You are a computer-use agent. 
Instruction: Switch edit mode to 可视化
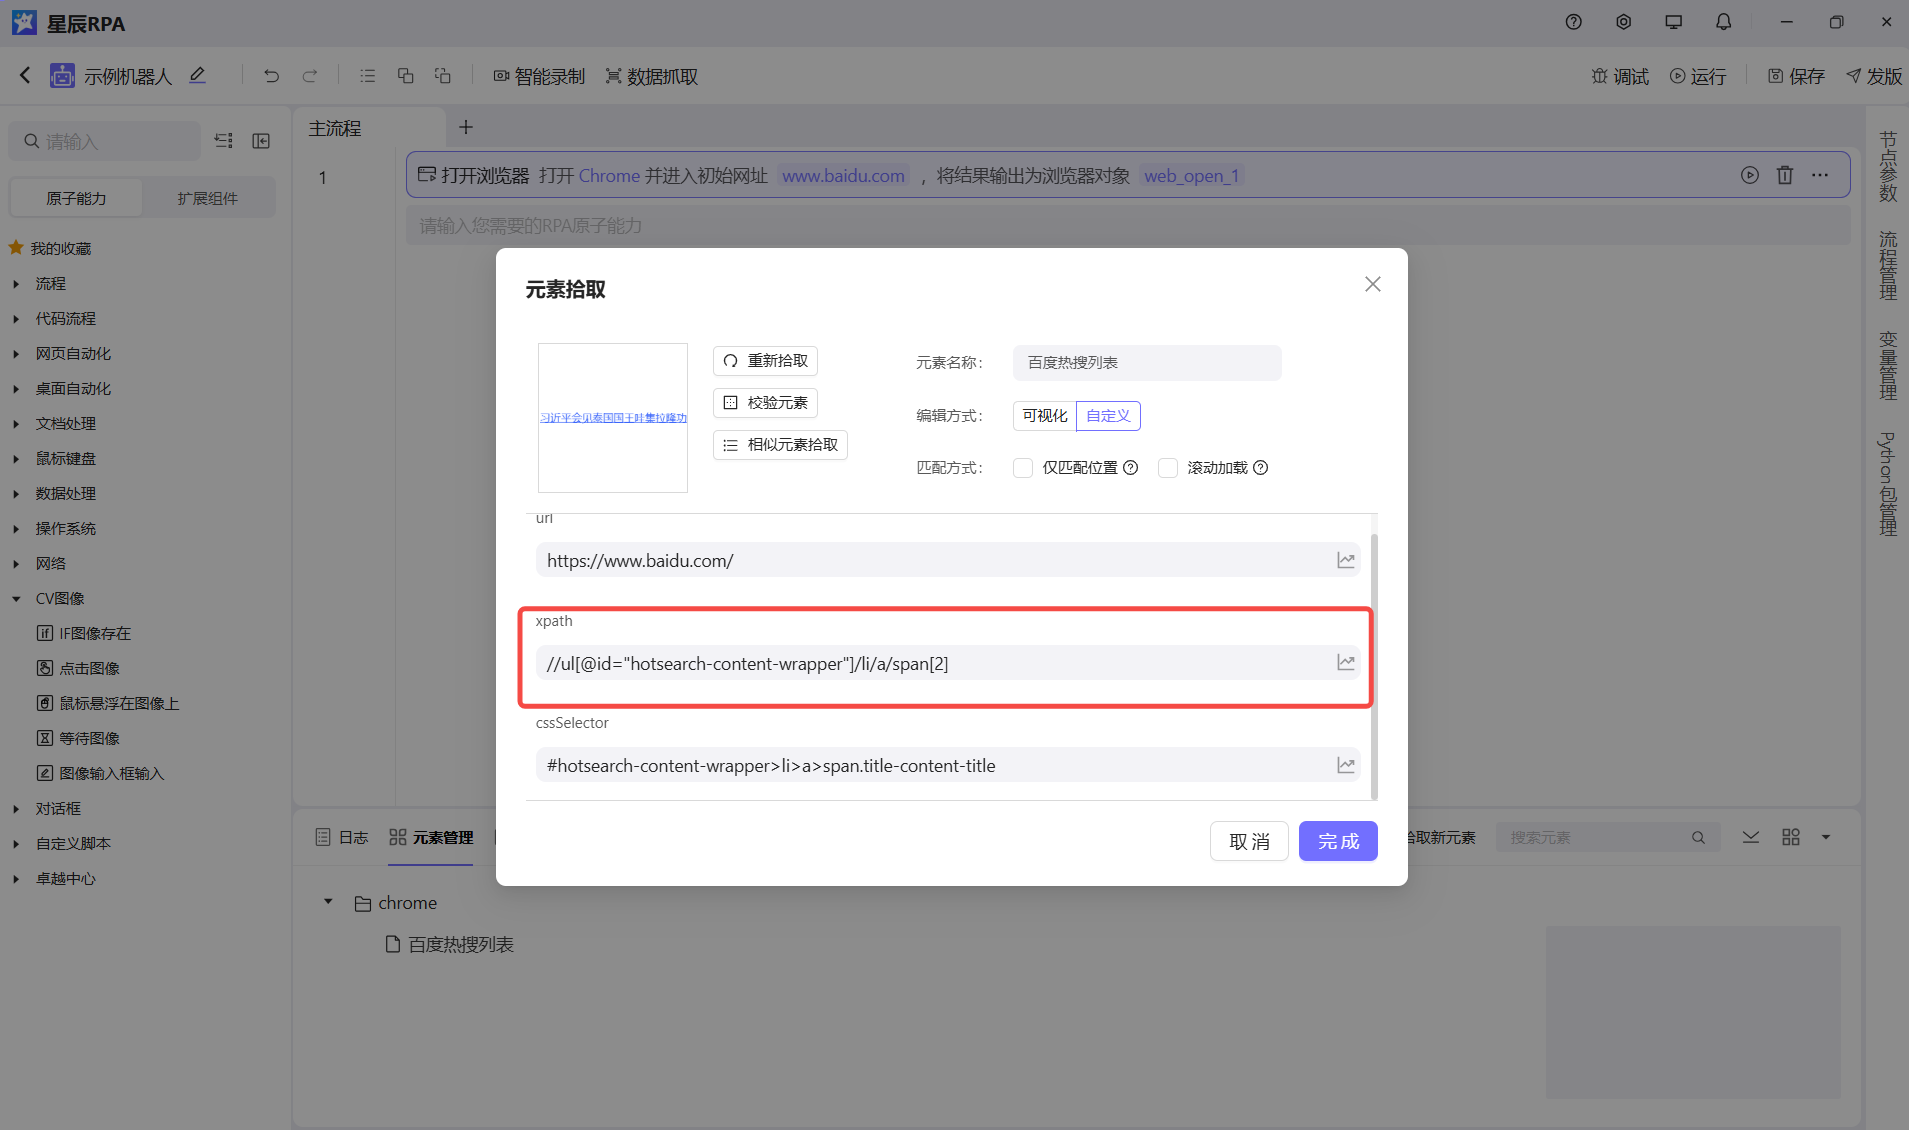coord(1044,416)
